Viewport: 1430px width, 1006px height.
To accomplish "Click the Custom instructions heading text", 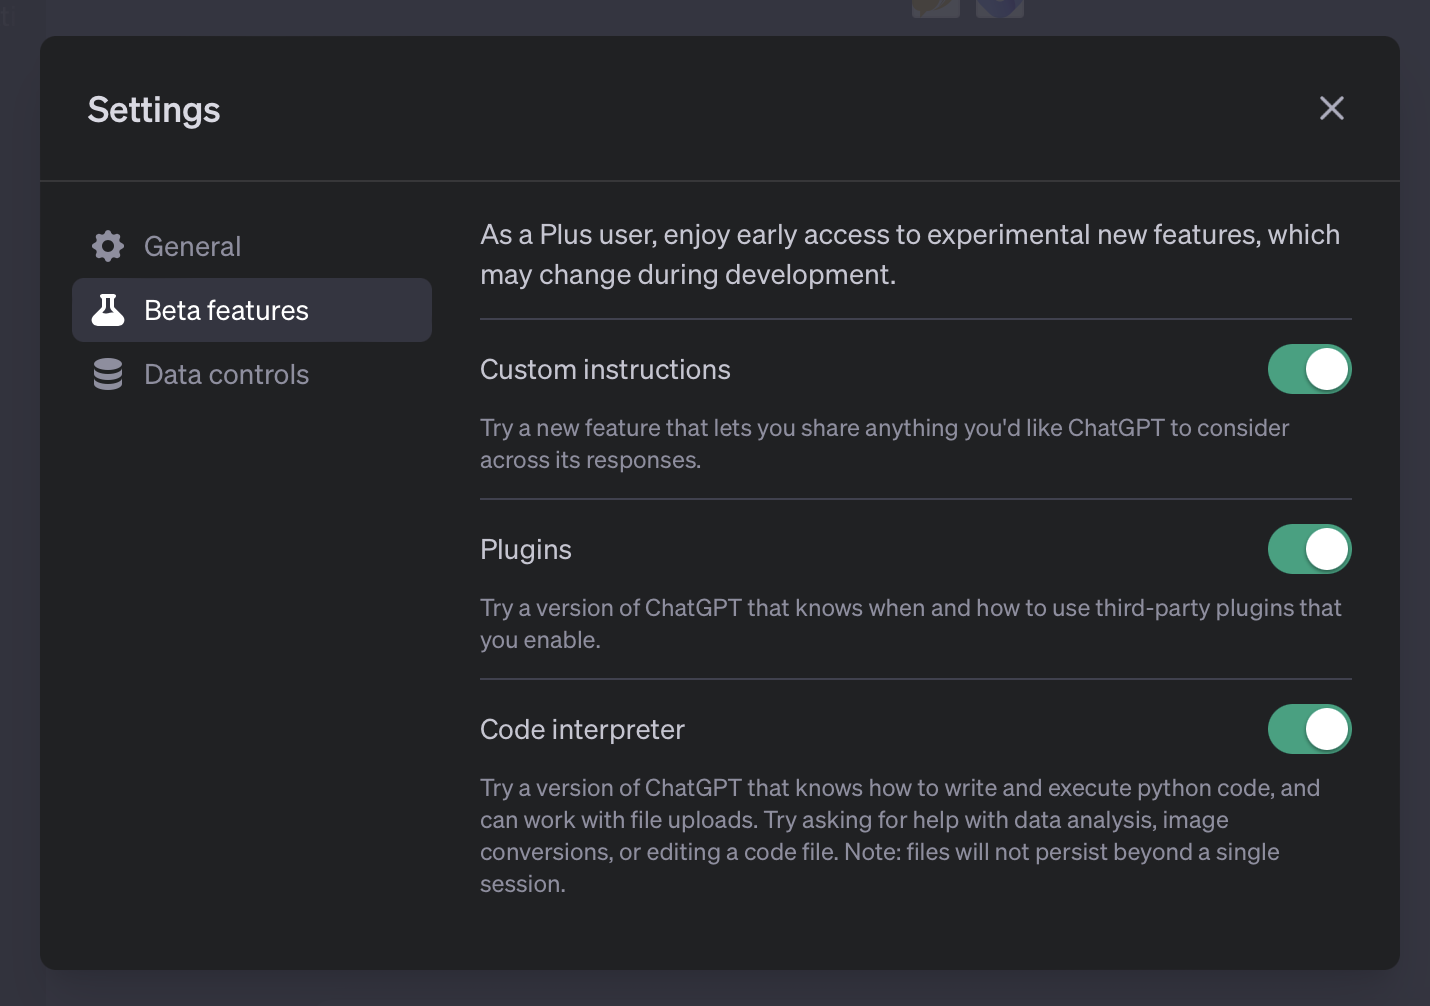I will point(605,370).
